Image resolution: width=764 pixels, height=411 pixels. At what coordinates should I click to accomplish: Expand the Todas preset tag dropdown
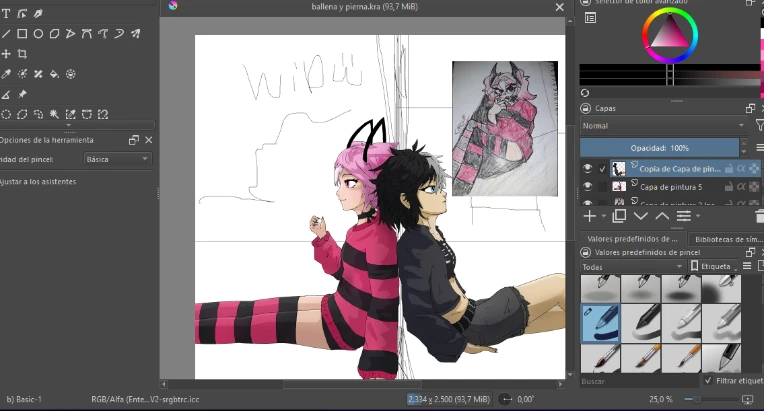[x=632, y=267]
